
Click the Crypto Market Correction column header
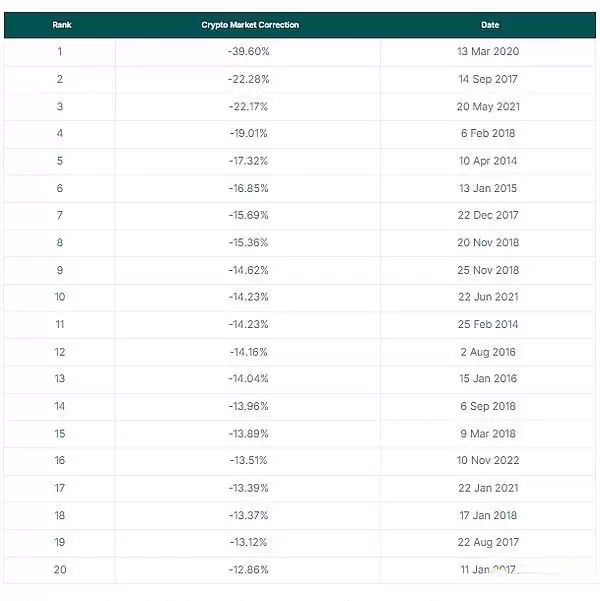250,25
